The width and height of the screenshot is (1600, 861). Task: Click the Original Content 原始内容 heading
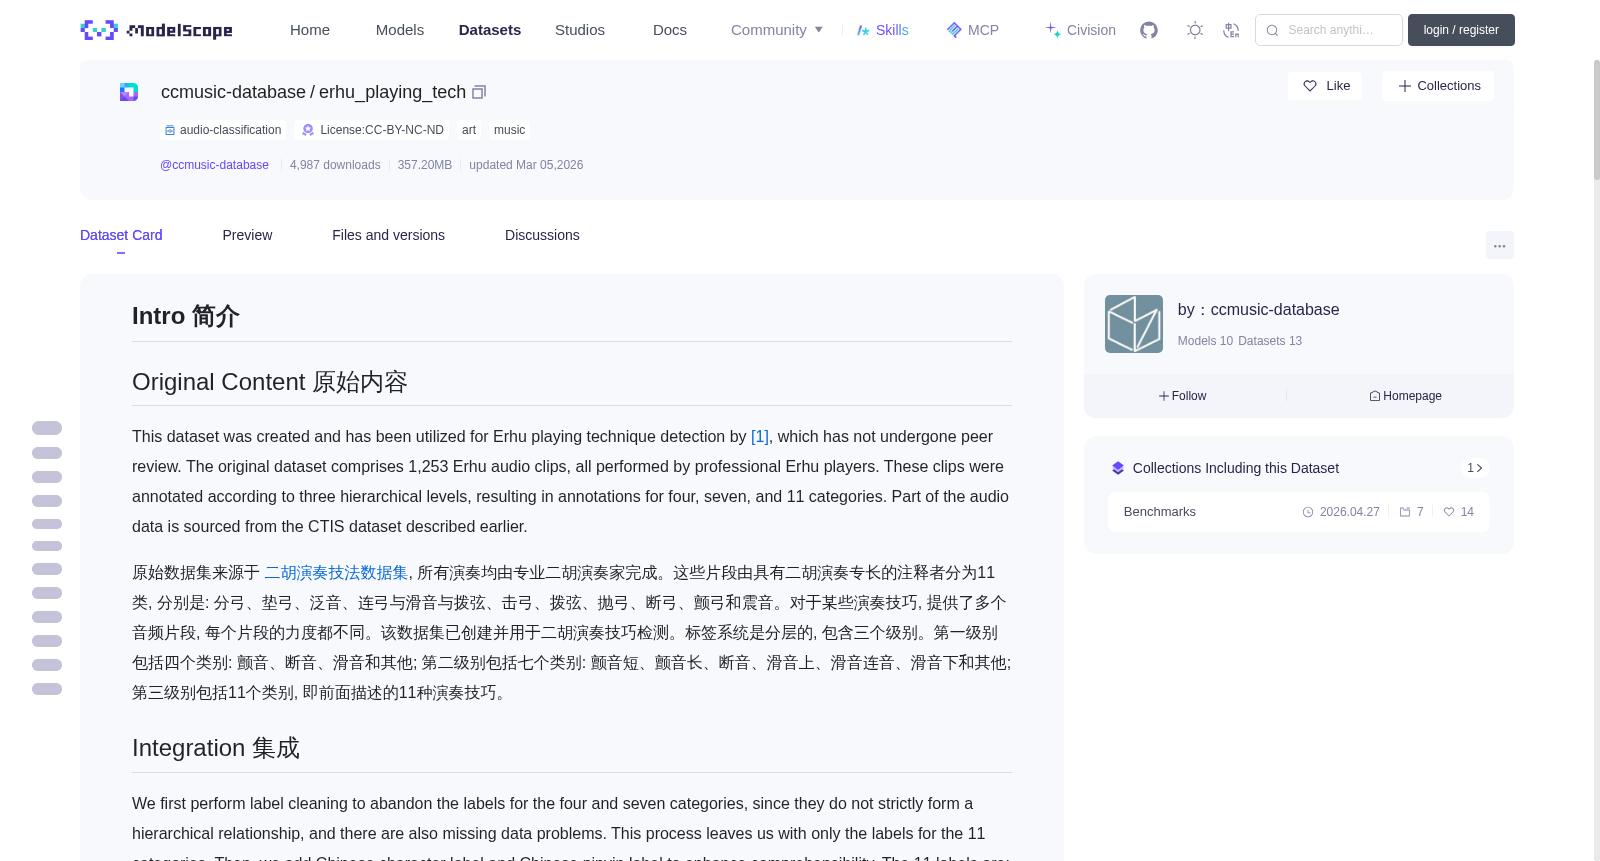(270, 382)
